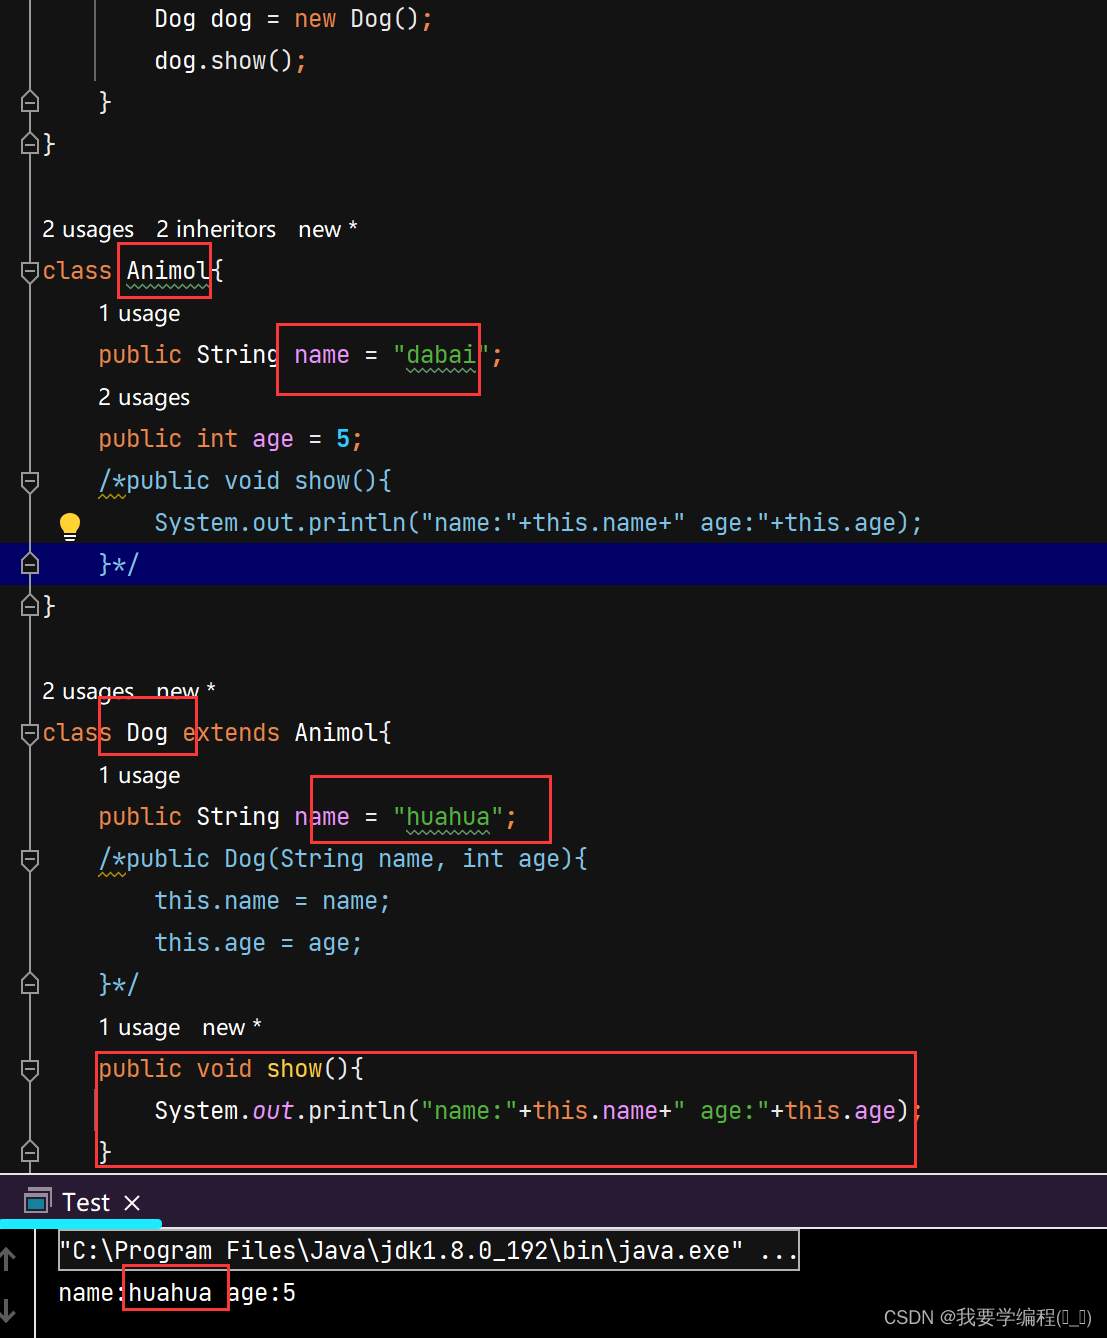This screenshot has width=1107, height=1338.
Task: Open '1 usage' hint above Animol name field
Action: tap(139, 313)
